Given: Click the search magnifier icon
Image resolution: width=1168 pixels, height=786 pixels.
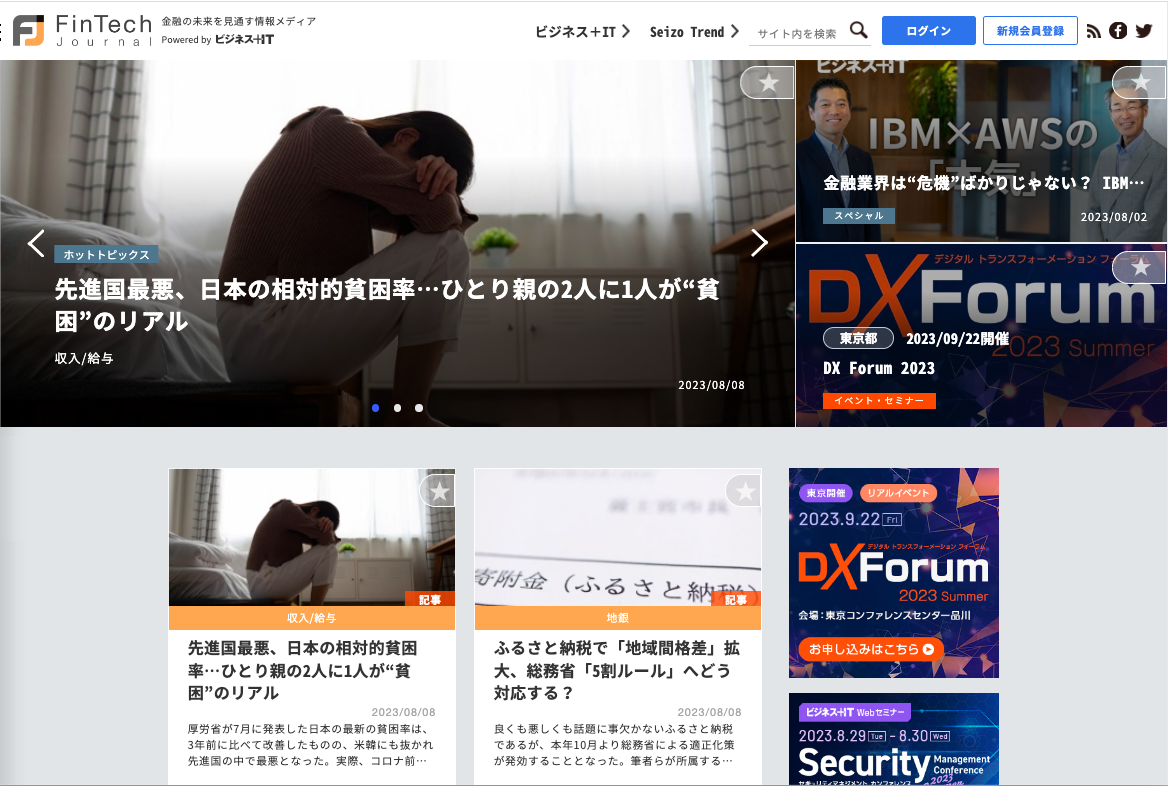Looking at the screenshot, I should click(x=858, y=30).
